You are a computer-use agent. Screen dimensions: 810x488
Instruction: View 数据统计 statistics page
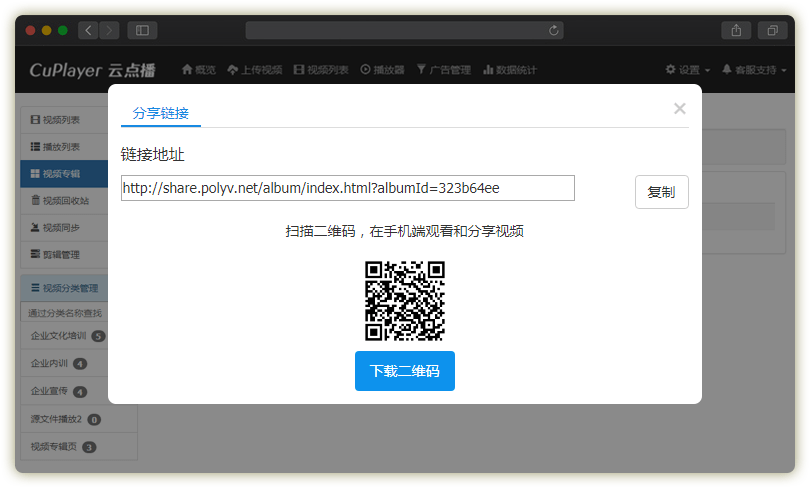[510, 70]
